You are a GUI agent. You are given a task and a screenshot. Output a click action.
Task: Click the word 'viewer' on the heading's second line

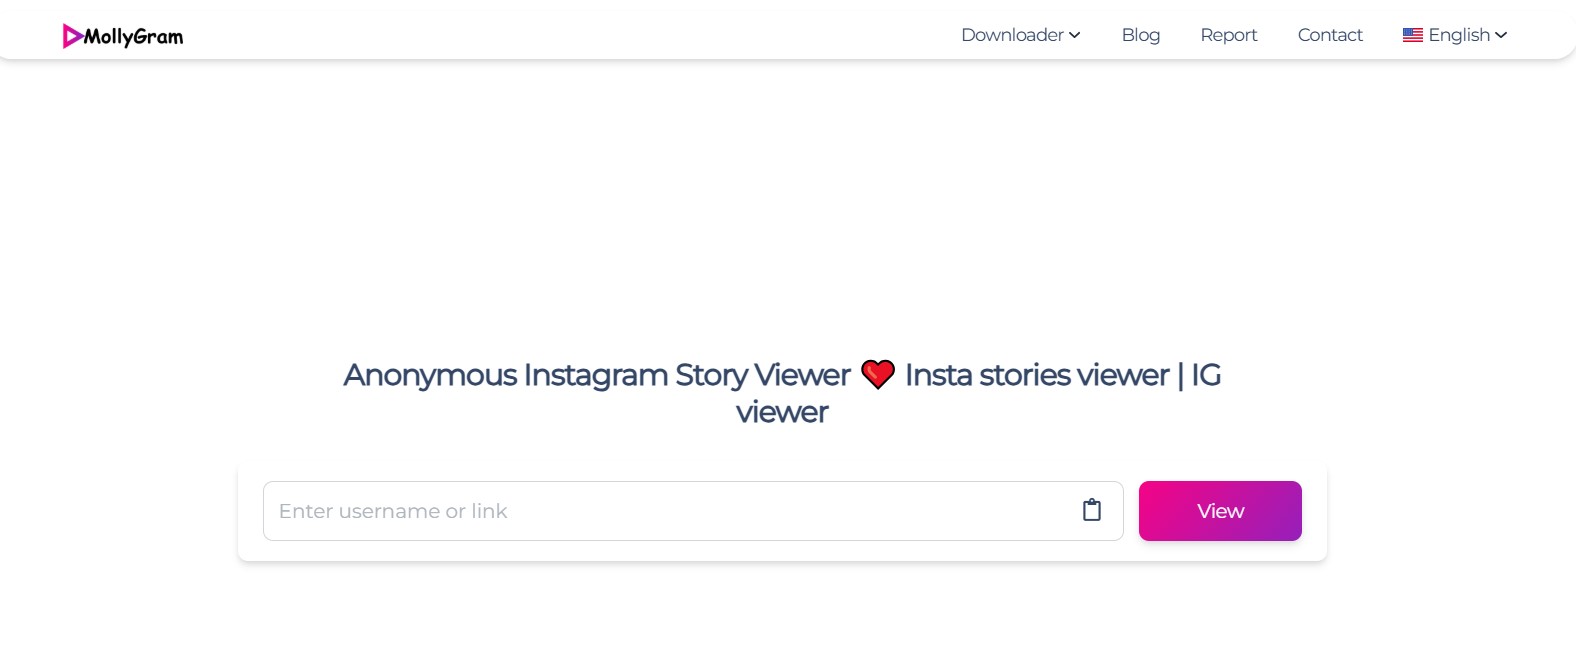(782, 412)
